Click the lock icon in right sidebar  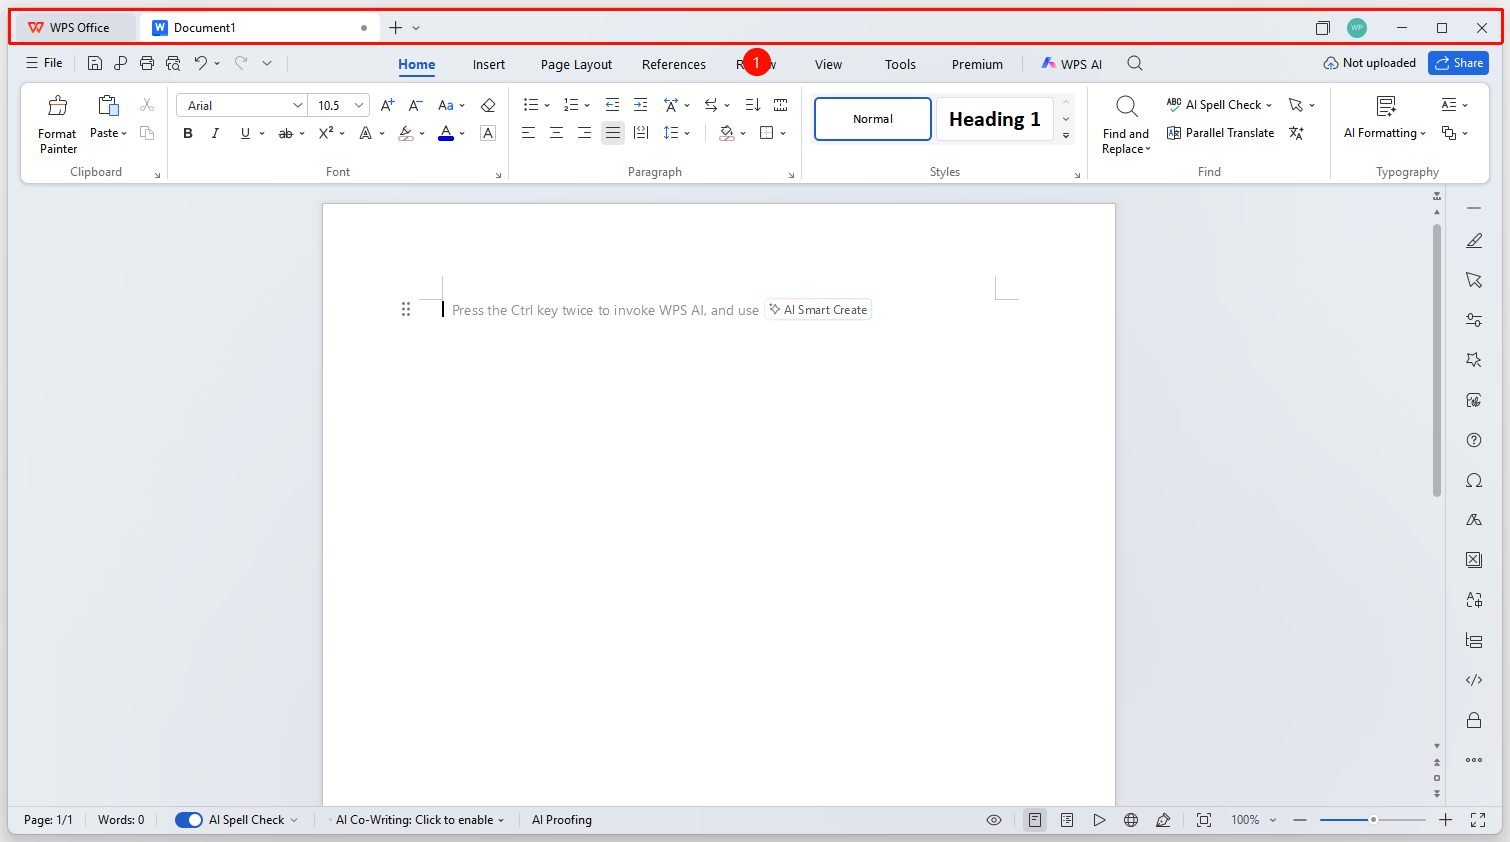pyautogui.click(x=1474, y=720)
